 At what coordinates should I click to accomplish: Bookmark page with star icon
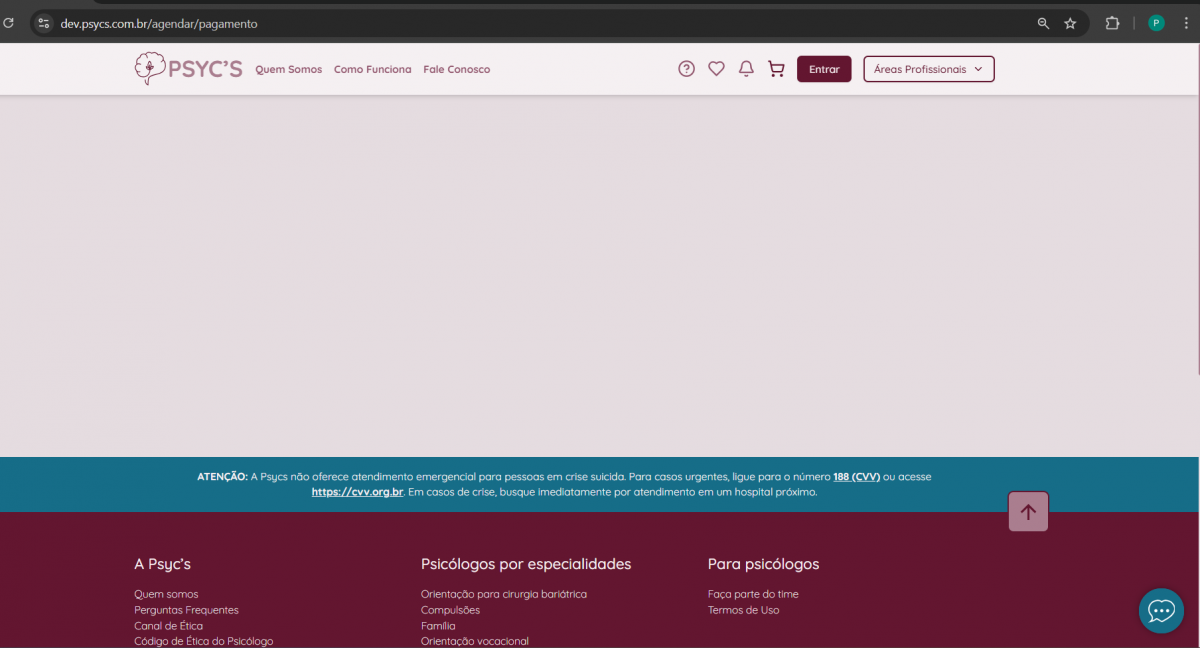(1070, 23)
